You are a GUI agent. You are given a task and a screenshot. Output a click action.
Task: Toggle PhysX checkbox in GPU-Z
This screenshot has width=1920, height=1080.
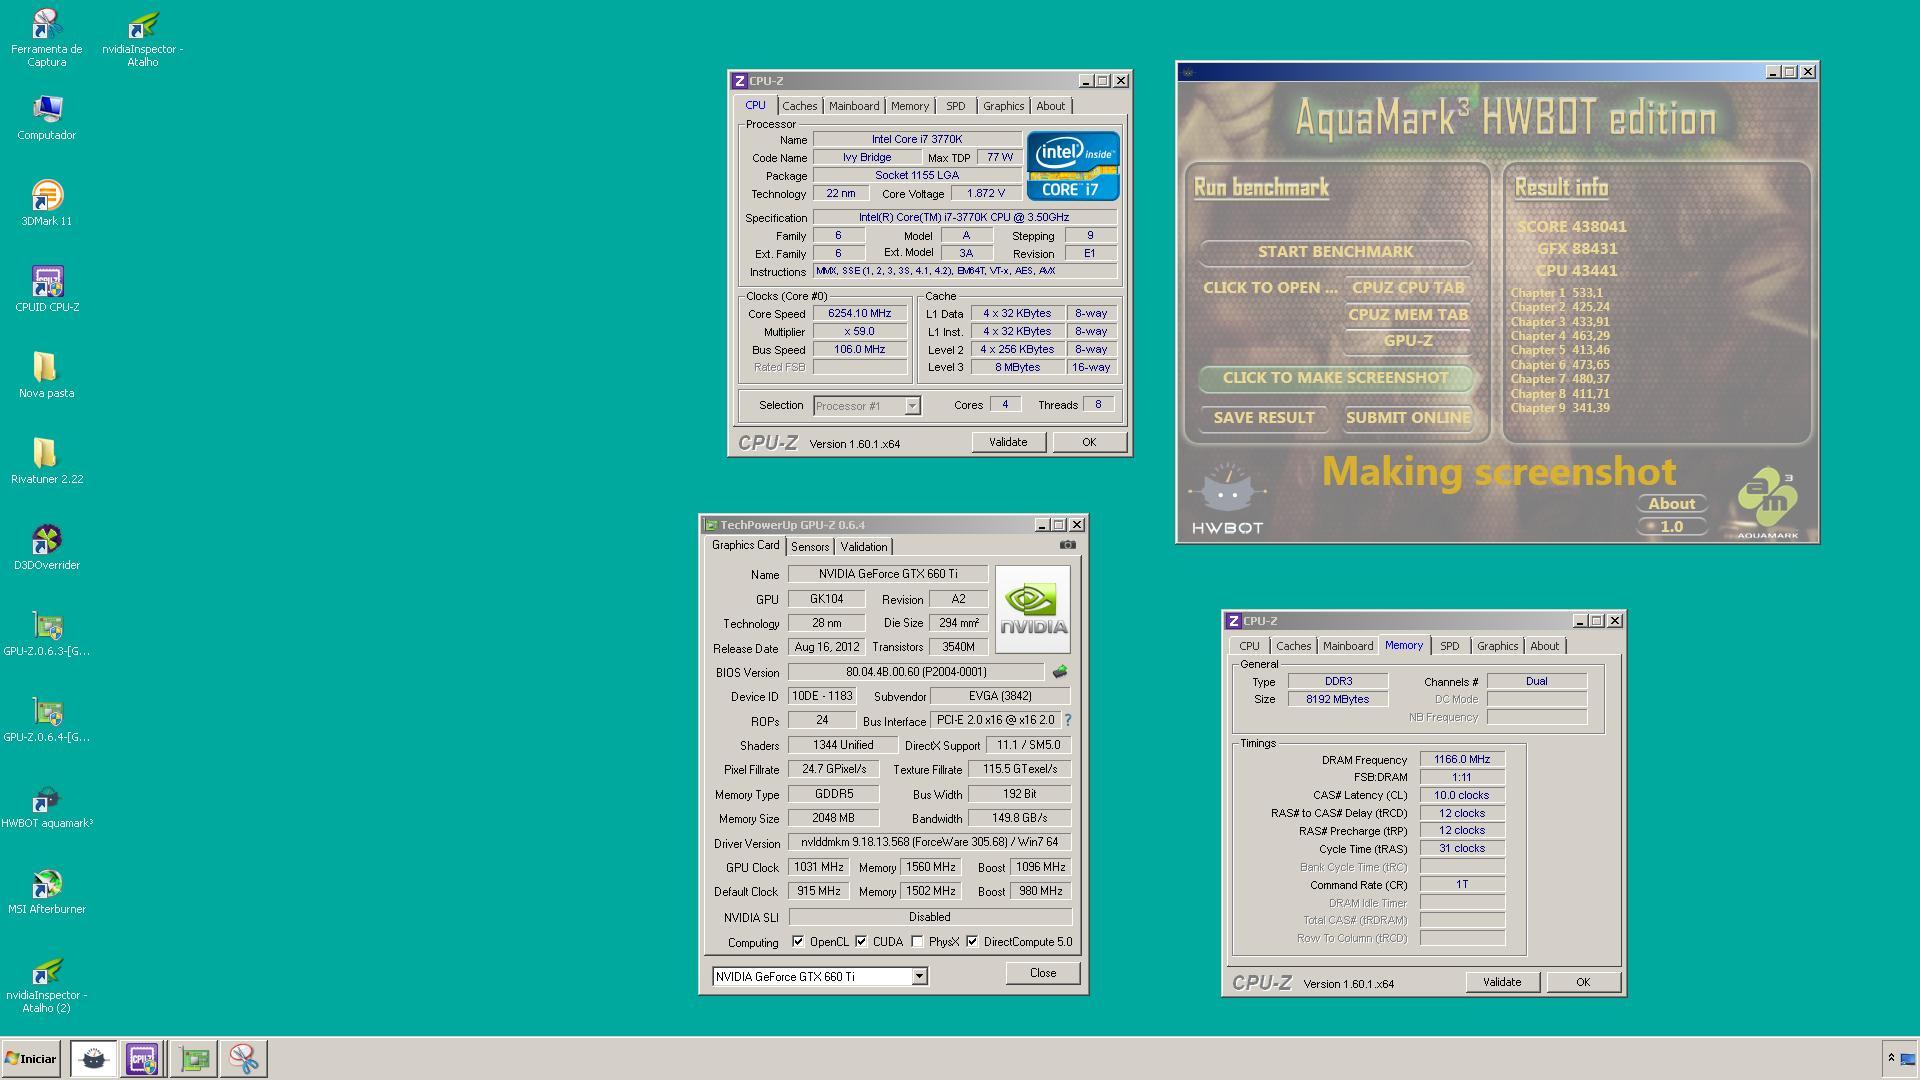[x=917, y=941]
